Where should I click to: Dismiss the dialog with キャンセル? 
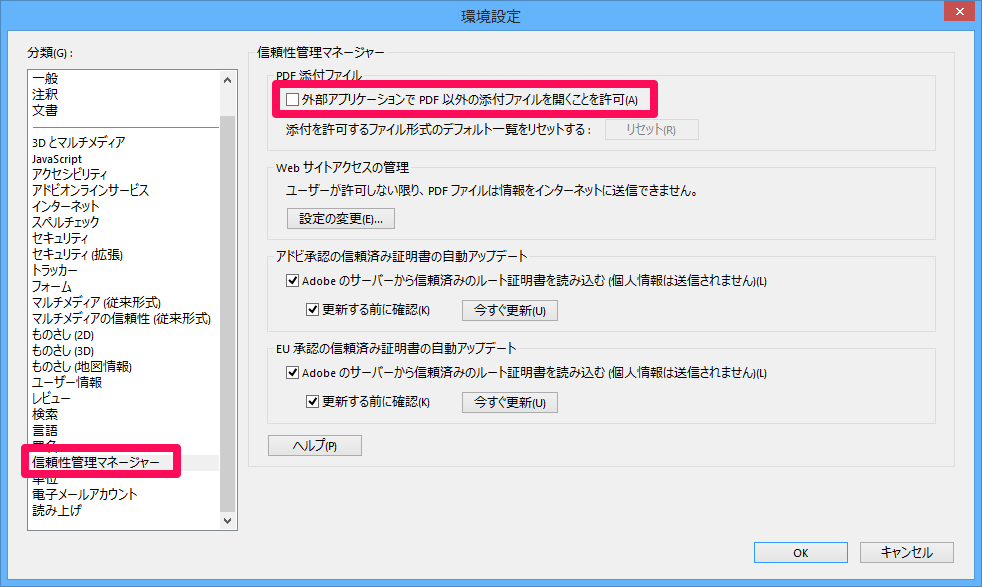click(907, 551)
